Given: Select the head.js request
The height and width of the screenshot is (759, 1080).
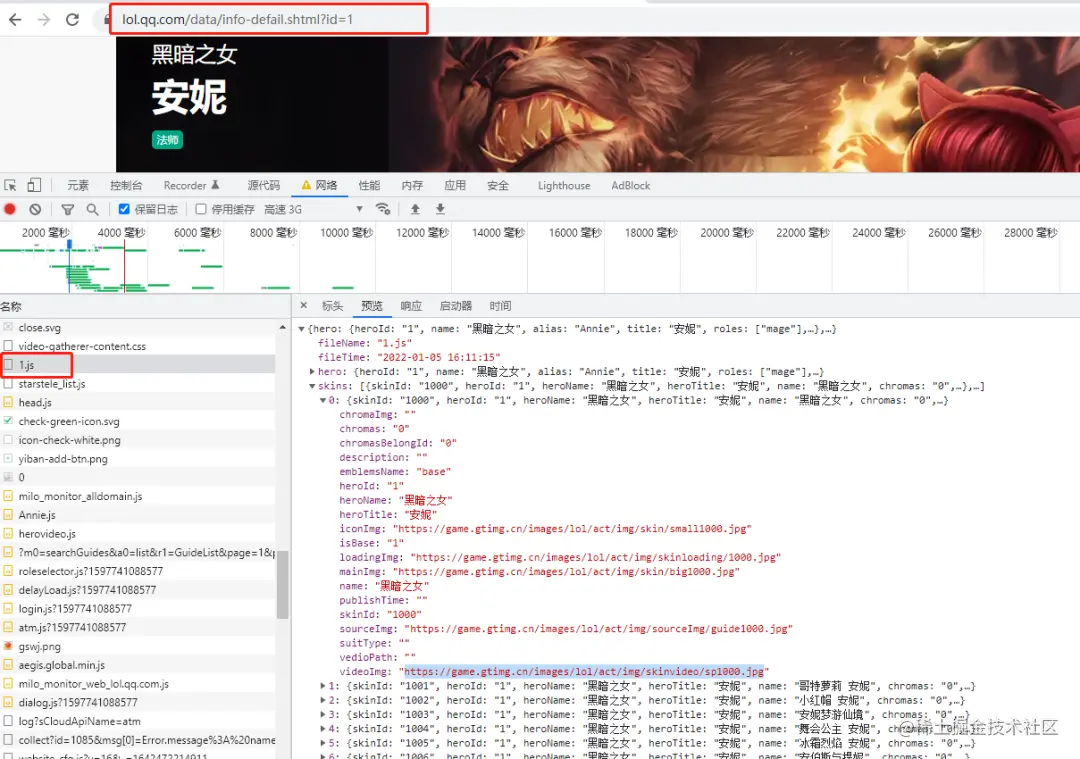Looking at the screenshot, I should pyautogui.click(x=138, y=402).
